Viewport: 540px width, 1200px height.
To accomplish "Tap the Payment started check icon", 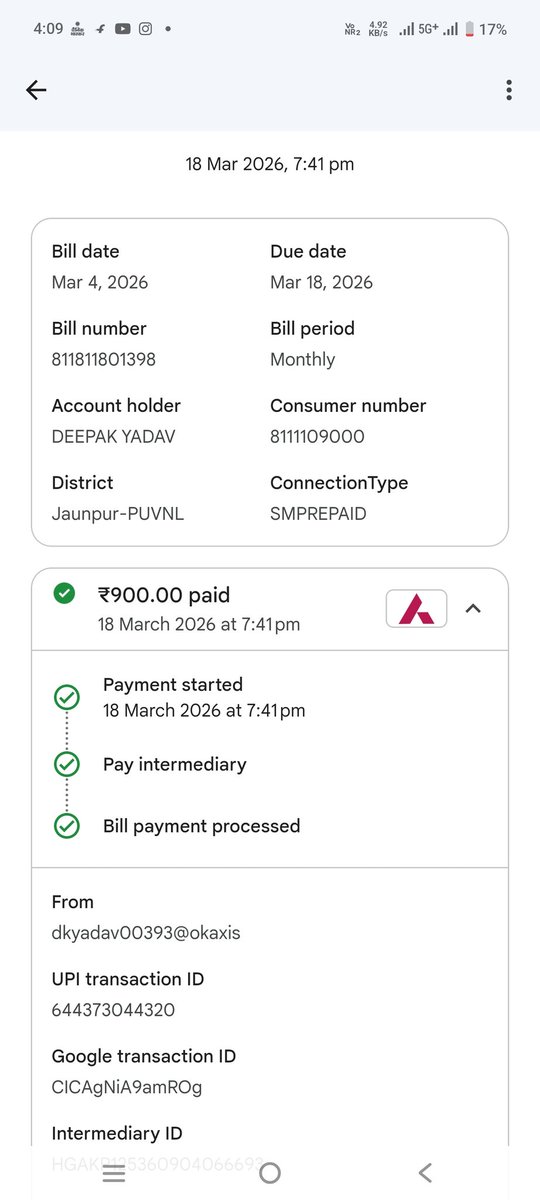I will [66, 697].
